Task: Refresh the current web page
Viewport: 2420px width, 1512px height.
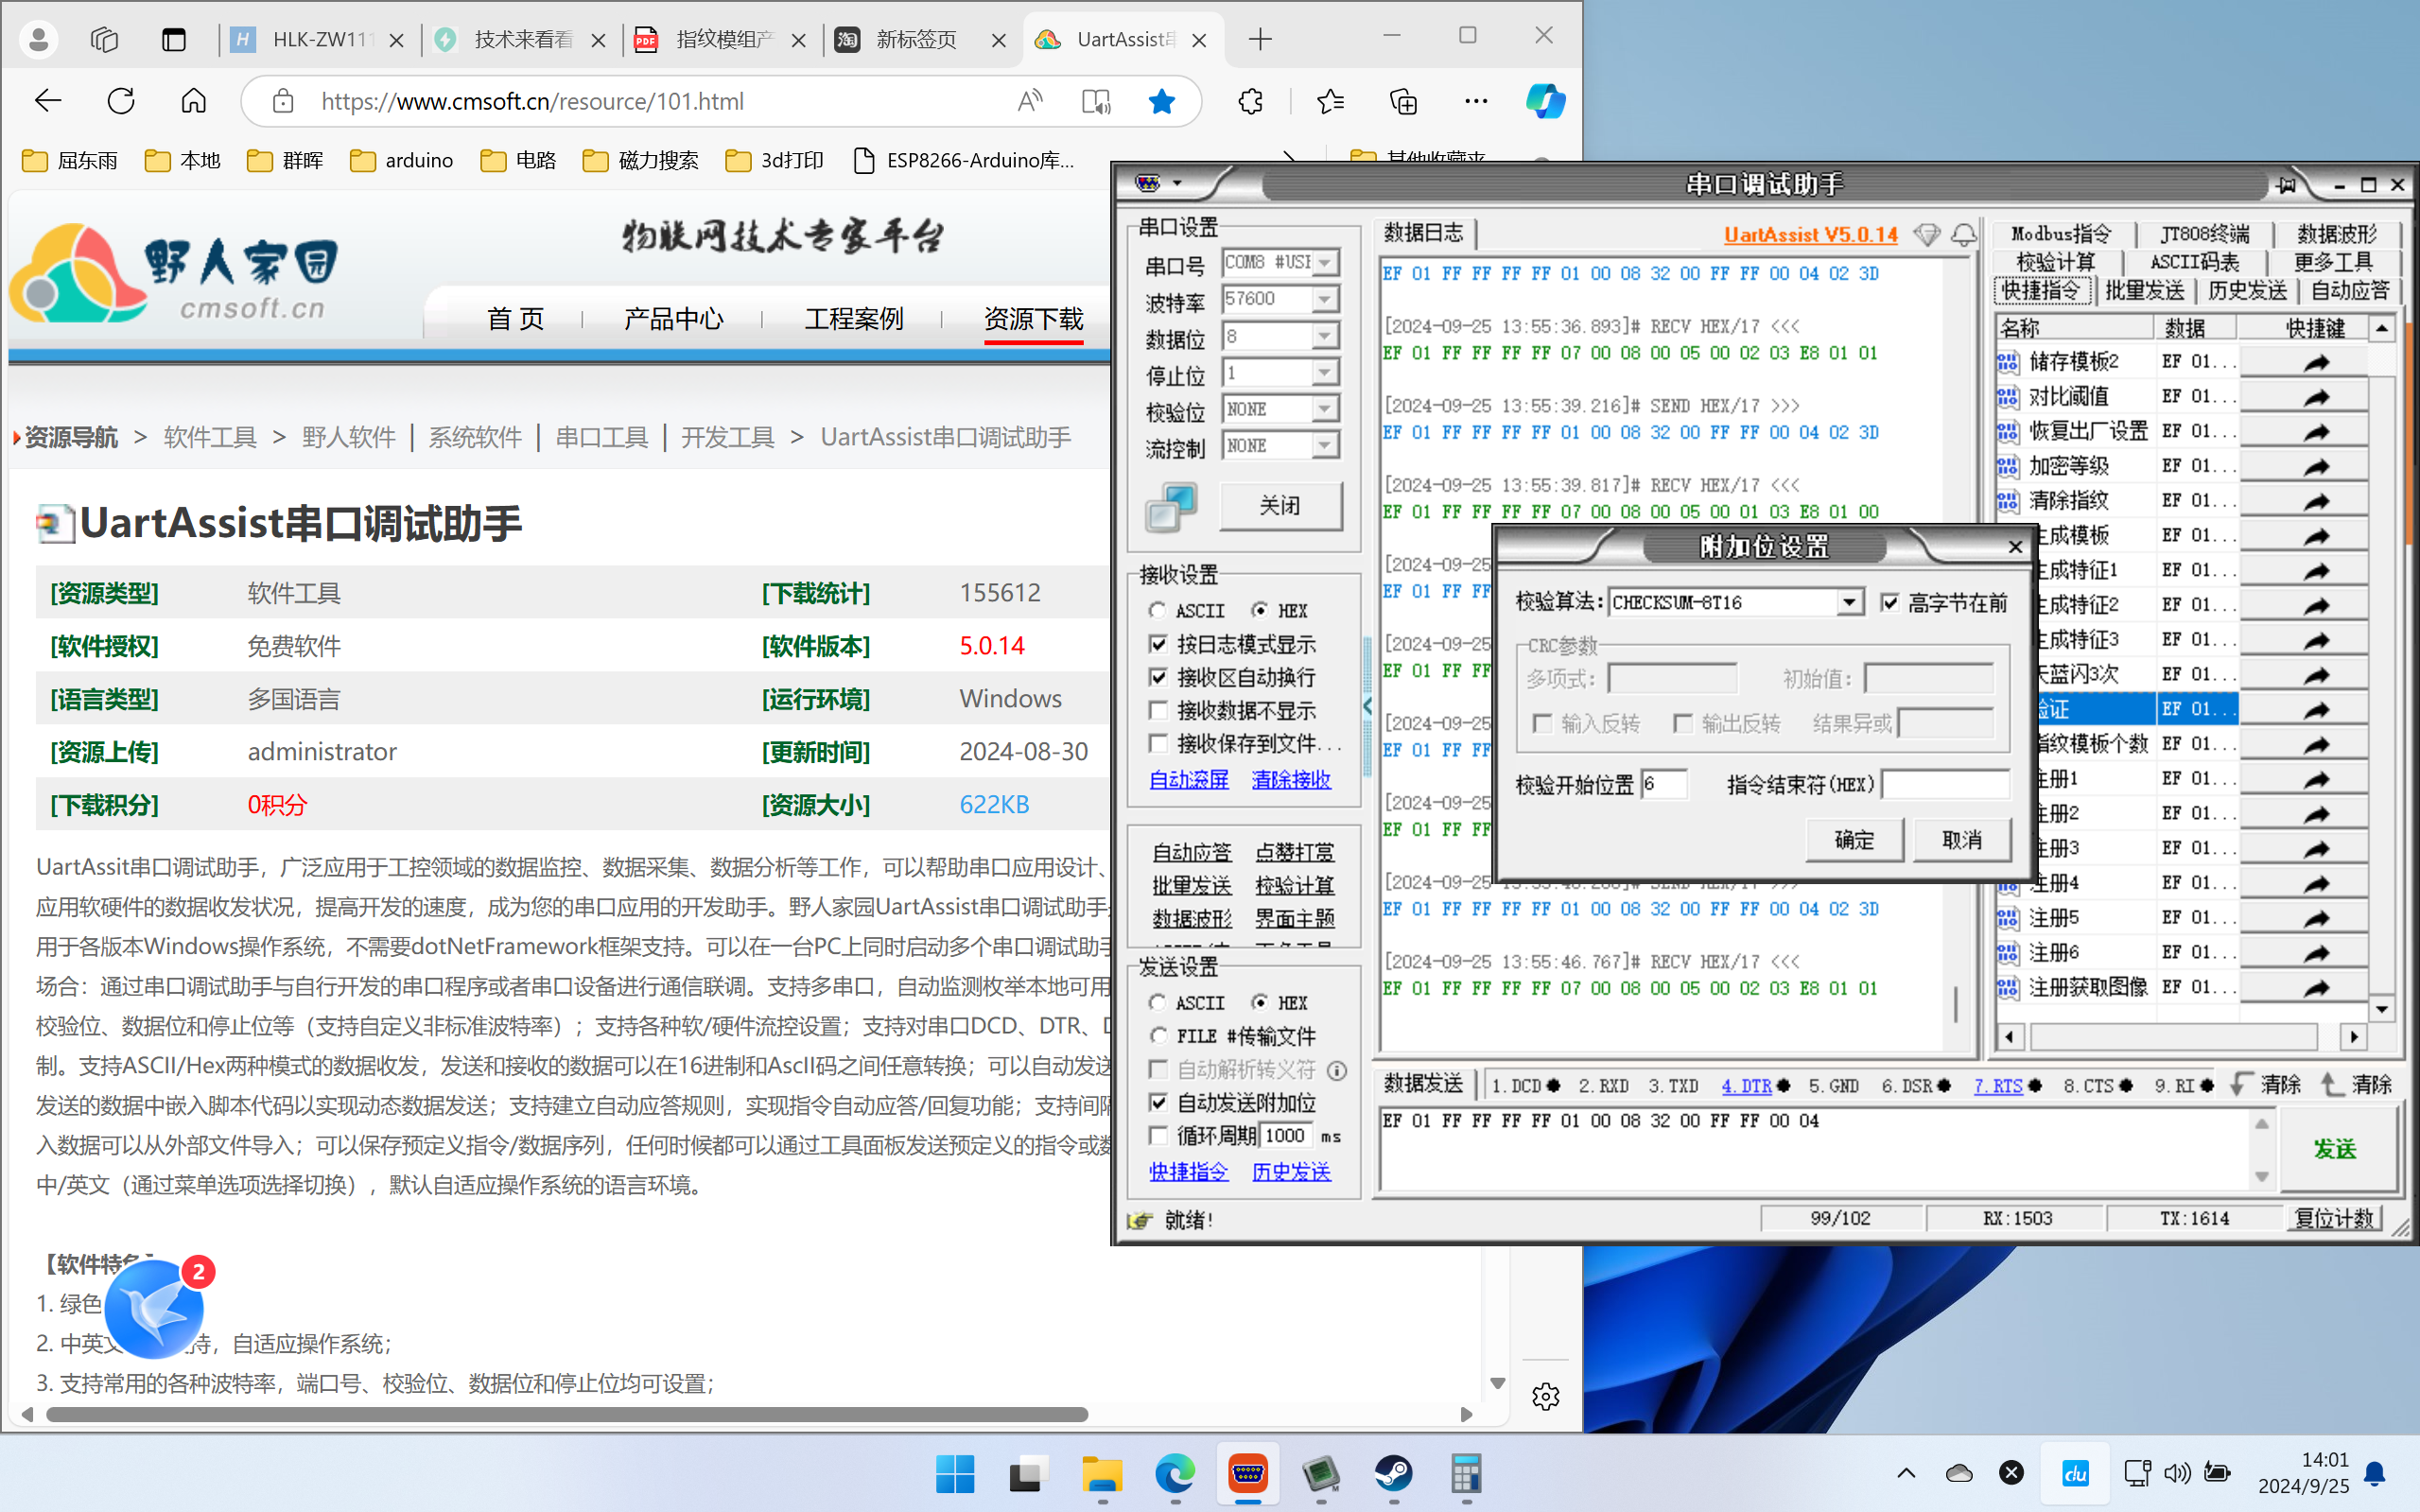Action: (121, 101)
